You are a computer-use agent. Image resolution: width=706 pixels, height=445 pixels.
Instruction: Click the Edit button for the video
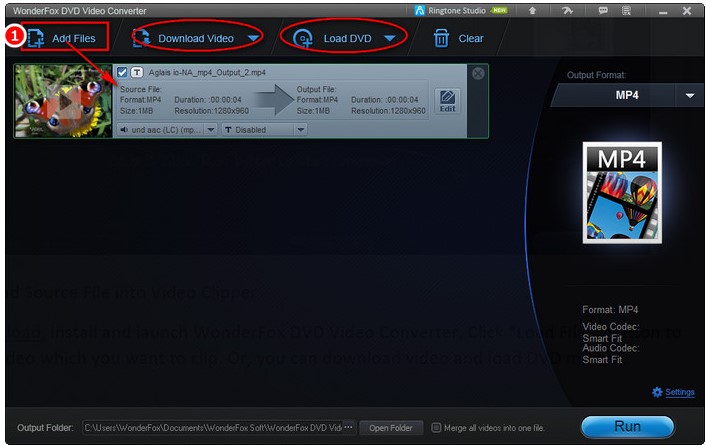click(x=447, y=101)
